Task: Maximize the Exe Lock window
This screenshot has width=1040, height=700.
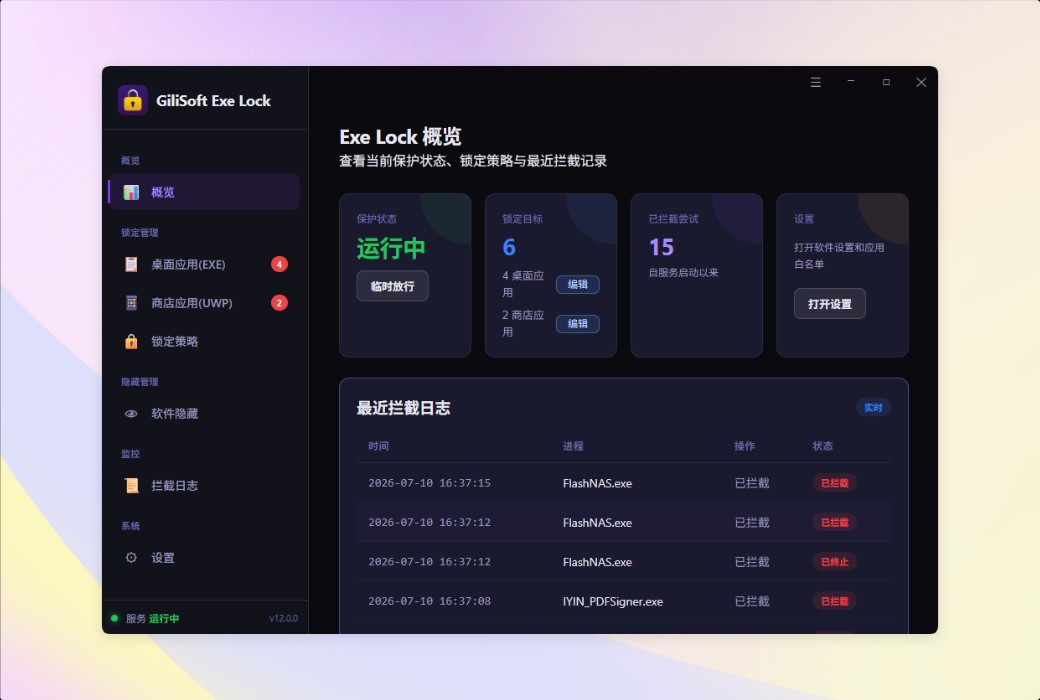Action: pos(886,82)
